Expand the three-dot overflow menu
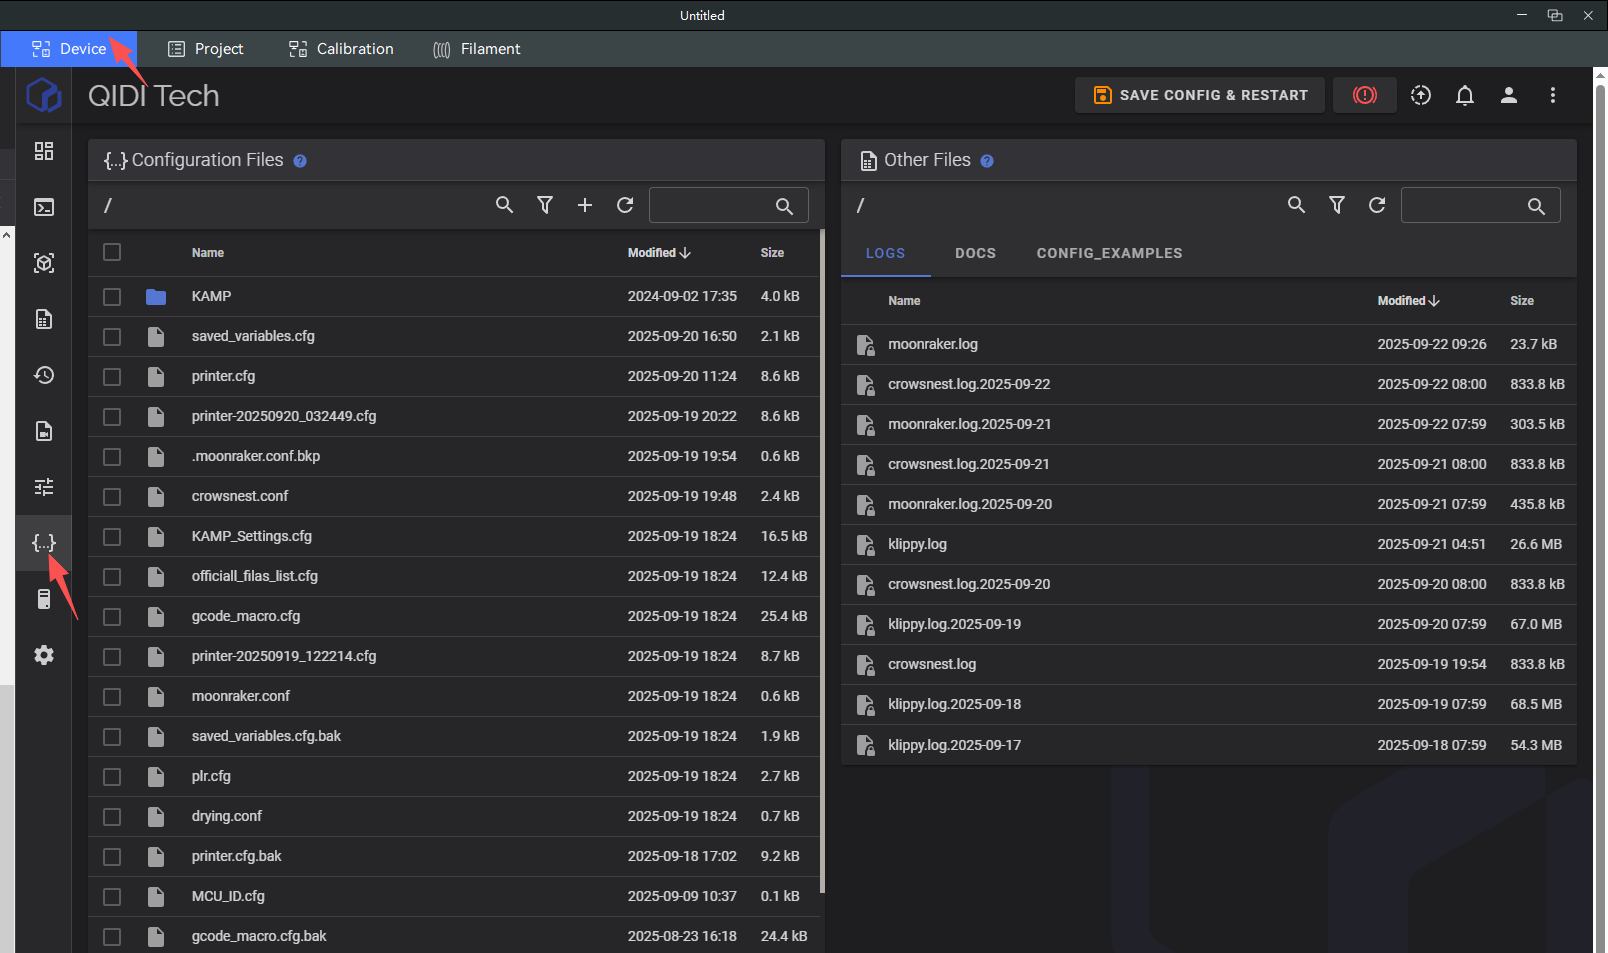Image resolution: width=1608 pixels, height=953 pixels. (1552, 95)
